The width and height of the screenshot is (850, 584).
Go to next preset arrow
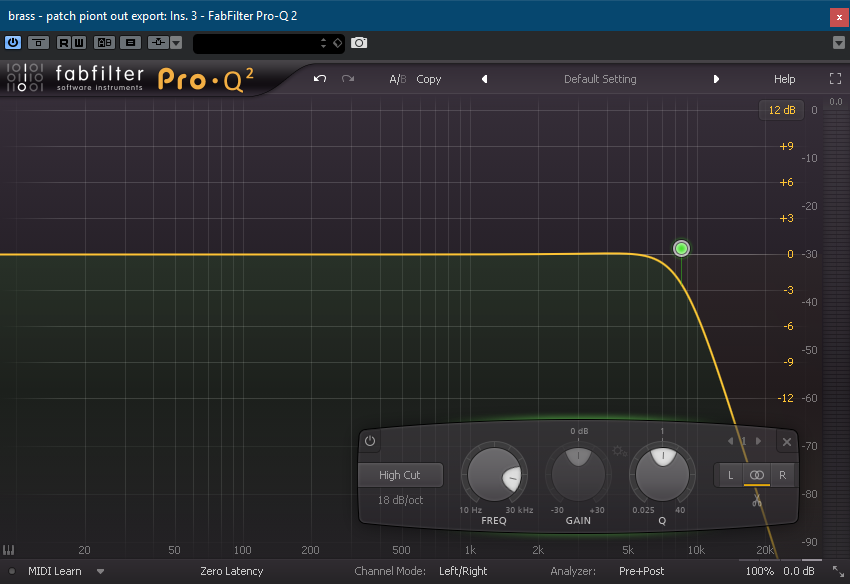(x=716, y=79)
